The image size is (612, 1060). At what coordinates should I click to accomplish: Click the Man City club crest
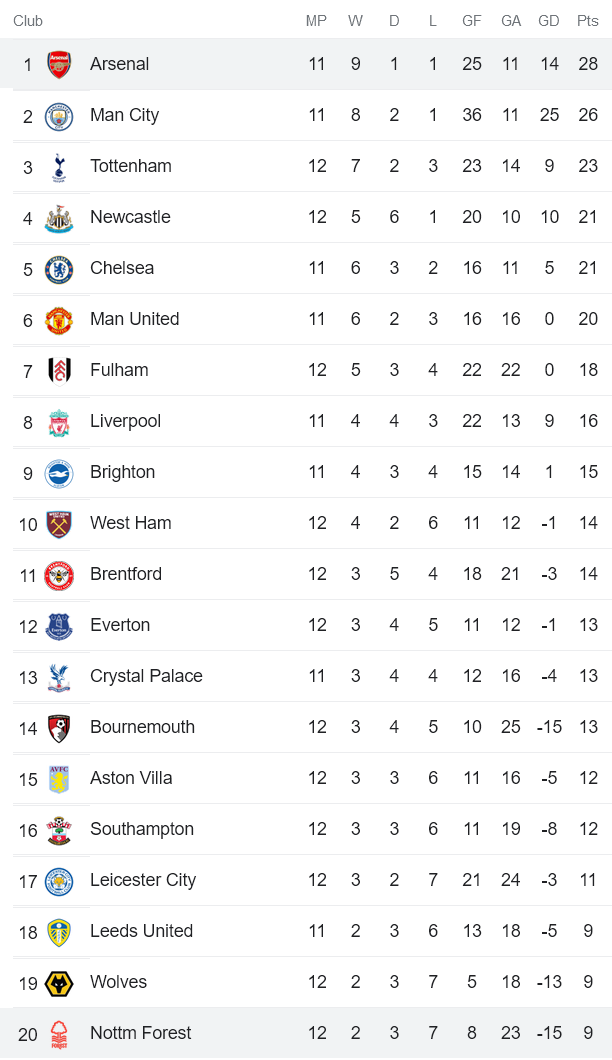[59, 116]
